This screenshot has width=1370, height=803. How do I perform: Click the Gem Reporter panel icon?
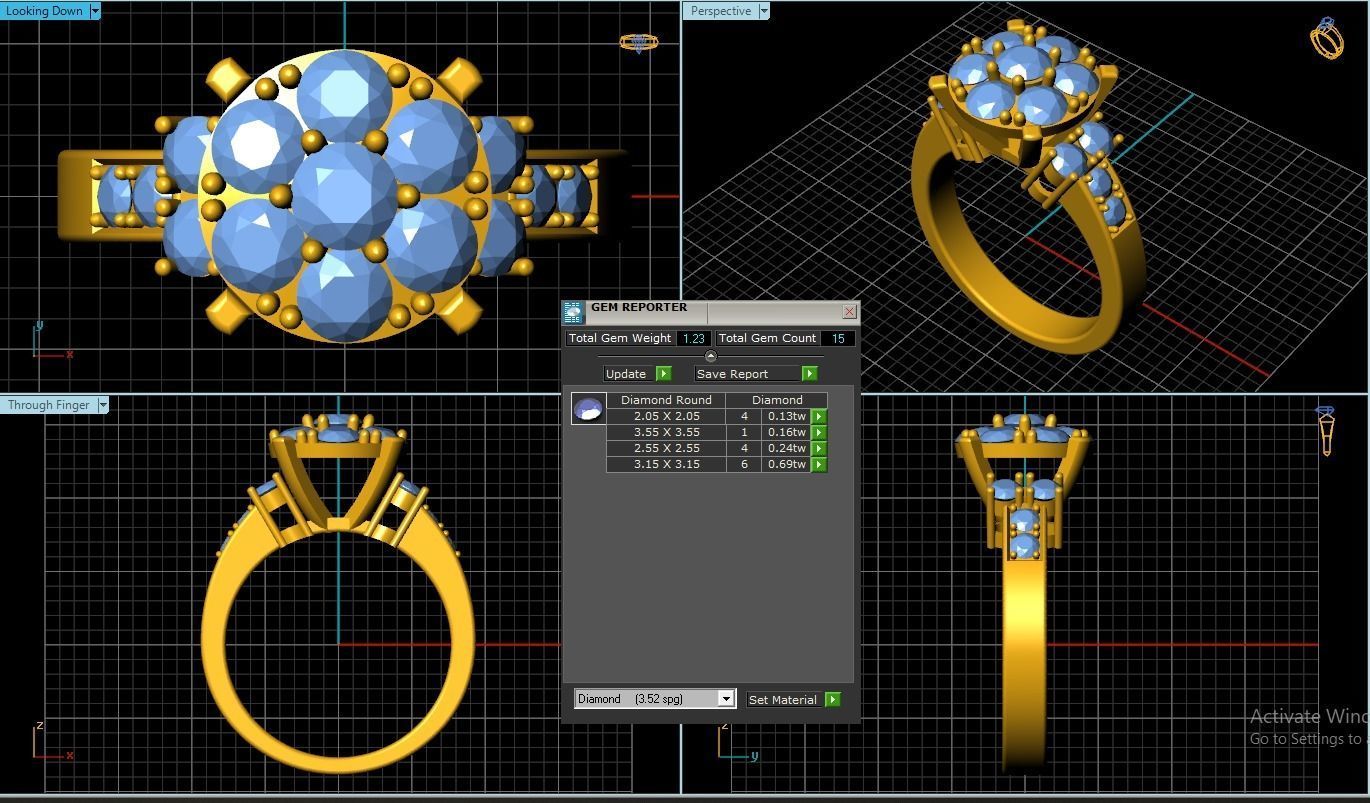point(573,312)
